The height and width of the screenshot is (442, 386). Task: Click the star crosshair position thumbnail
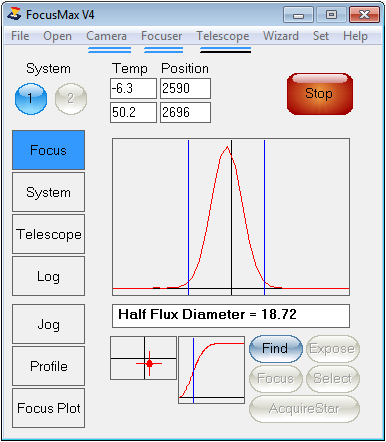tap(143, 358)
